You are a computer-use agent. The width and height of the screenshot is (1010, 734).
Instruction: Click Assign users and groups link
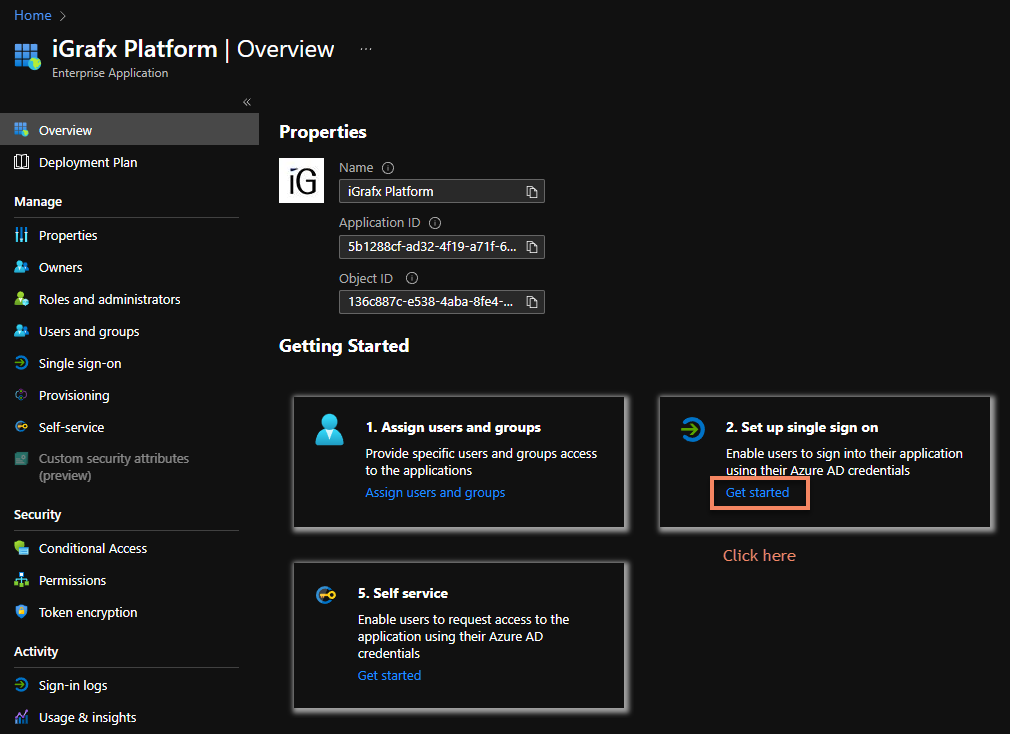[x=435, y=492]
